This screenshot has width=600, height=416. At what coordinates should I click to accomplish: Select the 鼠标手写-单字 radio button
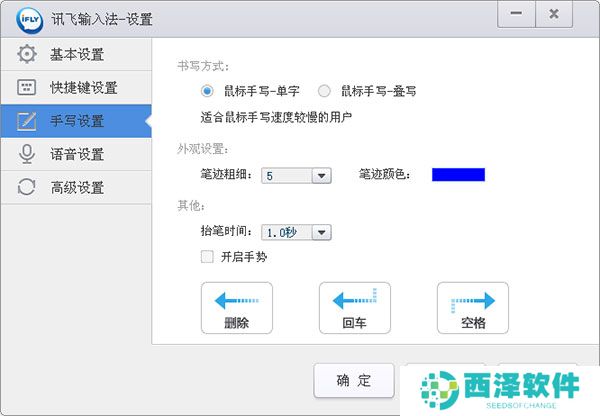coord(207,91)
